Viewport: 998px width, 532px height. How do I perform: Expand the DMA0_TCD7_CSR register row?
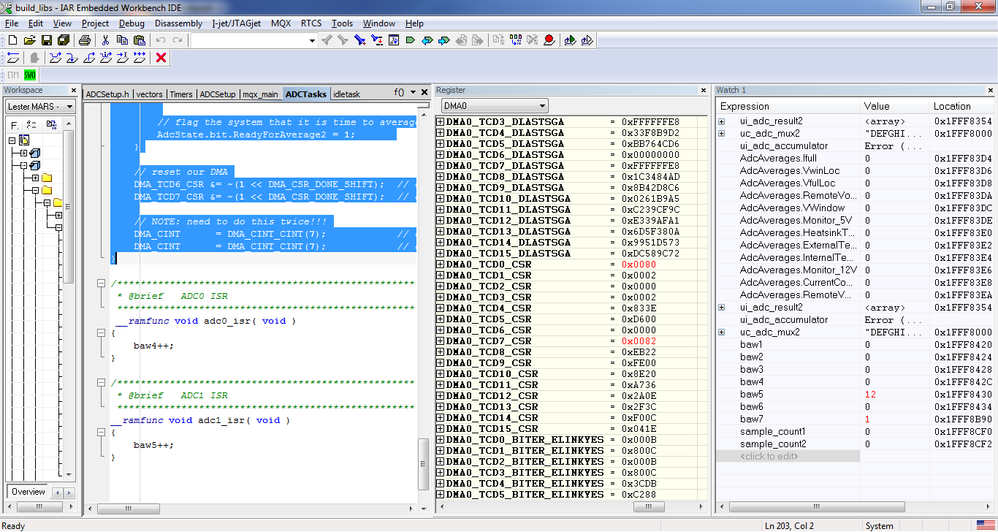440,341
